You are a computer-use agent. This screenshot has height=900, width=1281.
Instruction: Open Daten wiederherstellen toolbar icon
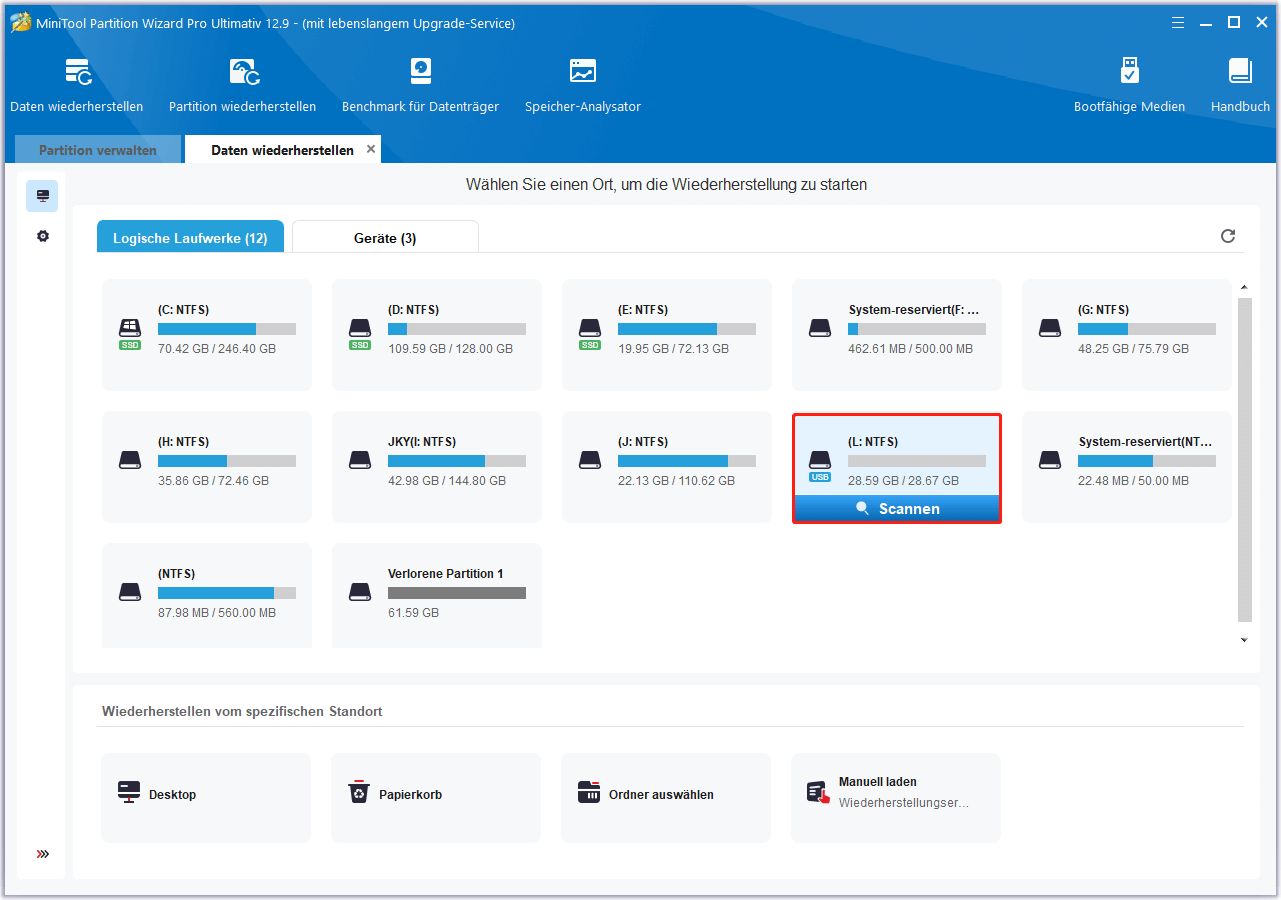click(x=78, y=71)
